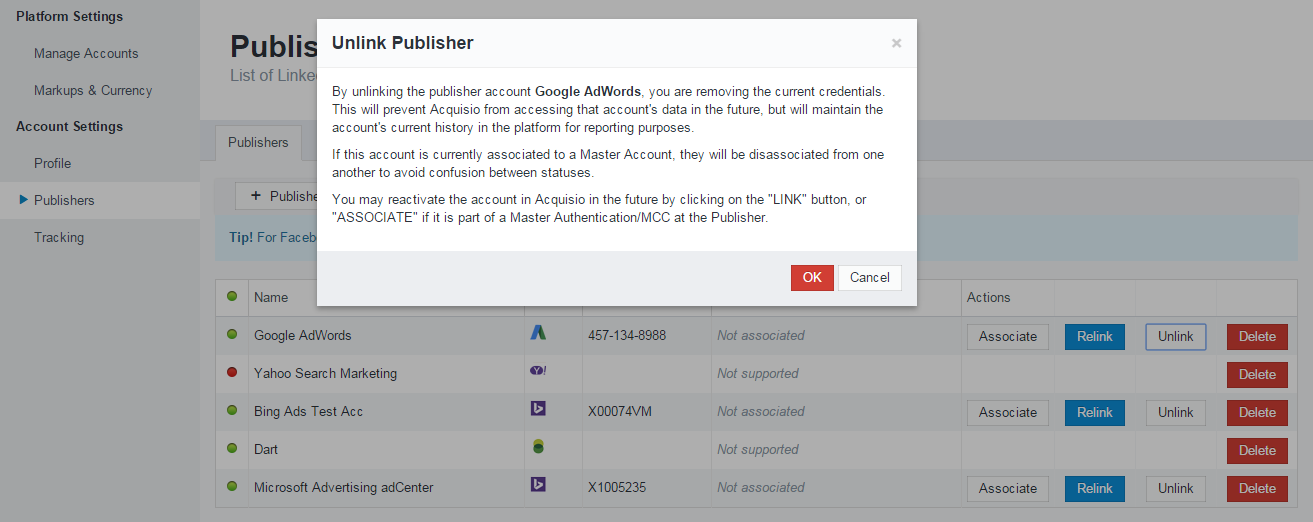Click green status dot for Google AdWords
The height and width of the screenshot is (522, 1313).
coord(232,334)
